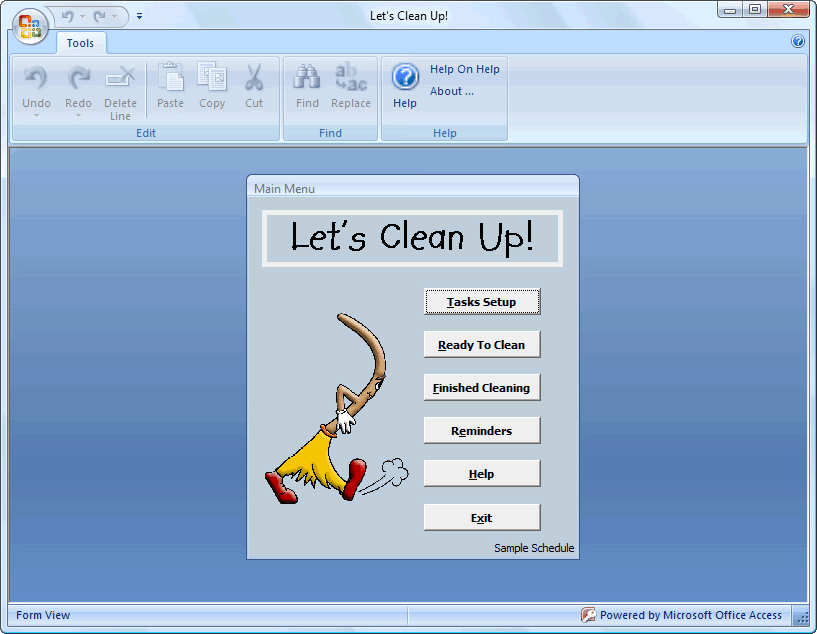Open the Office button menu
Screen dimensions: 817x634
coord(30,26)
